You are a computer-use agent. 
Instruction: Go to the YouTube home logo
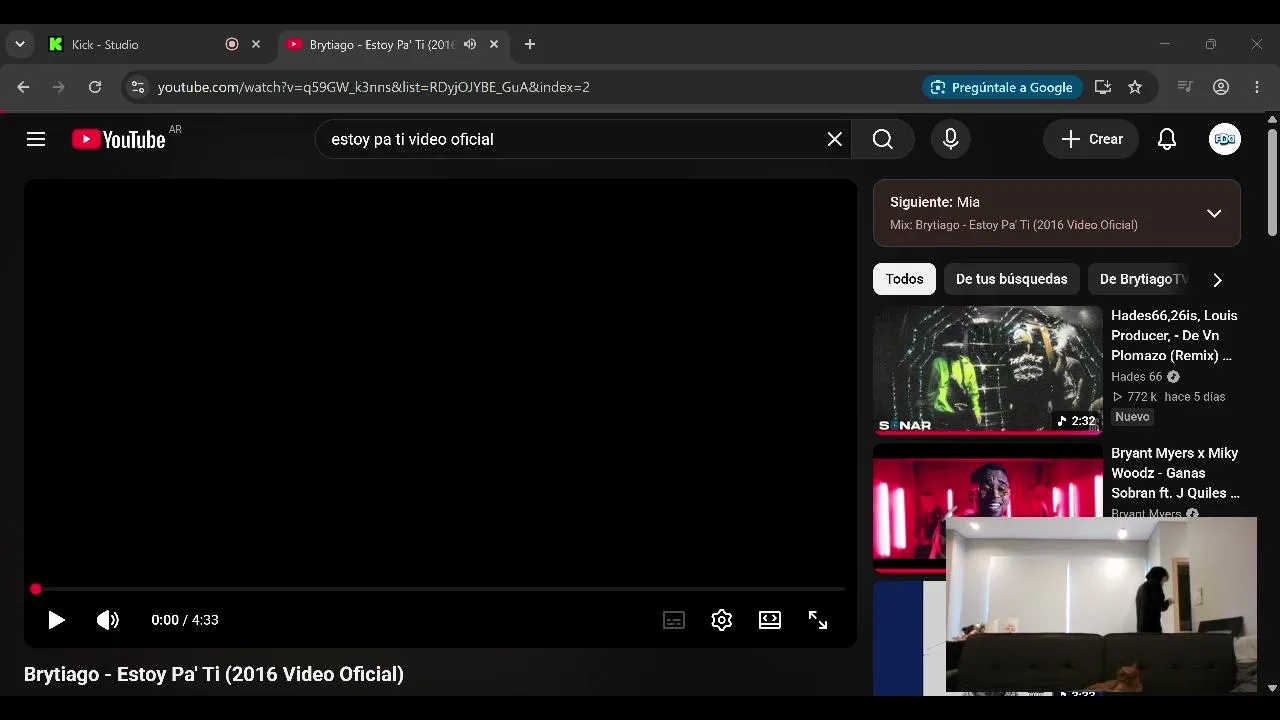tap(119, 140)
